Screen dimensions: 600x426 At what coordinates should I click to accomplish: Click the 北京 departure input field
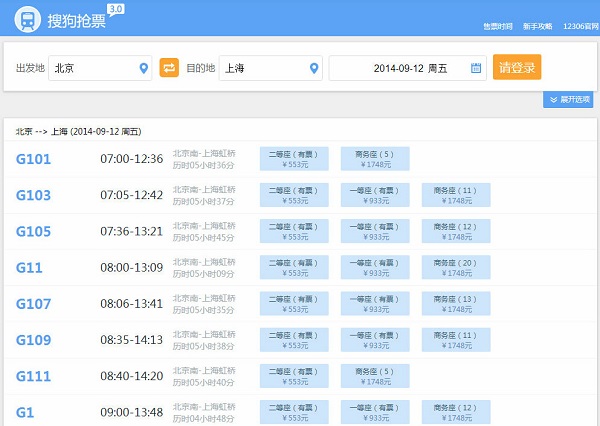pos(100,68)
